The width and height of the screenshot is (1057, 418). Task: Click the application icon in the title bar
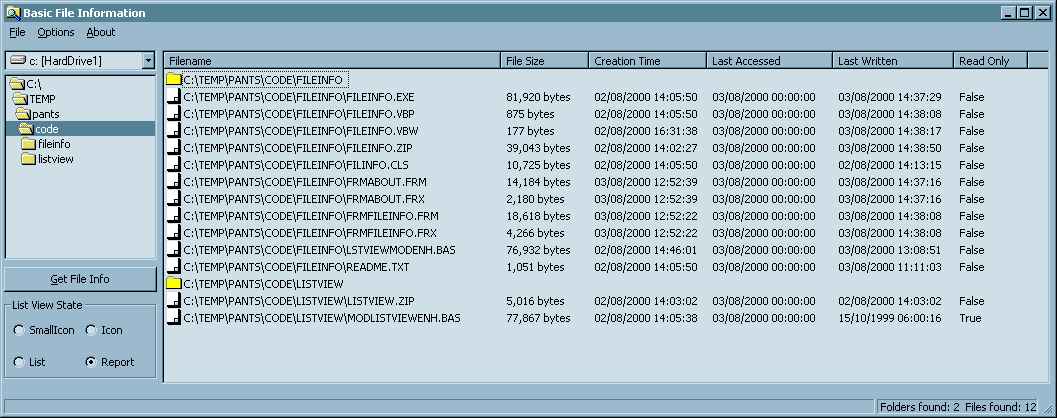pos(12,13)
